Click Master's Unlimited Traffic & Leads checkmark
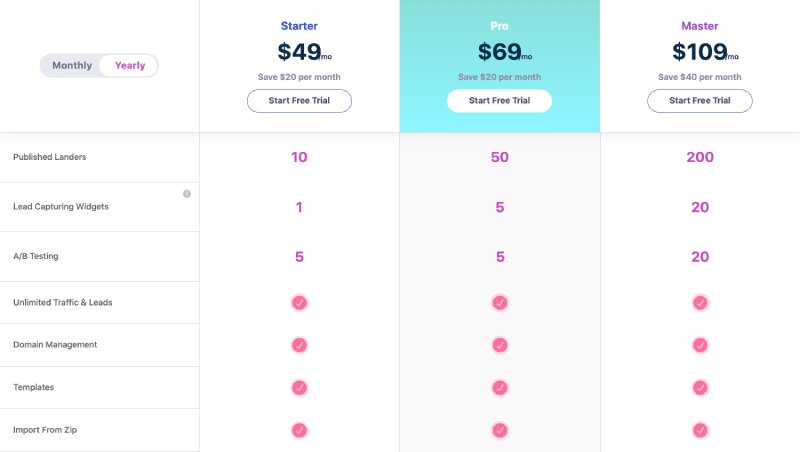 pos(700,303)
